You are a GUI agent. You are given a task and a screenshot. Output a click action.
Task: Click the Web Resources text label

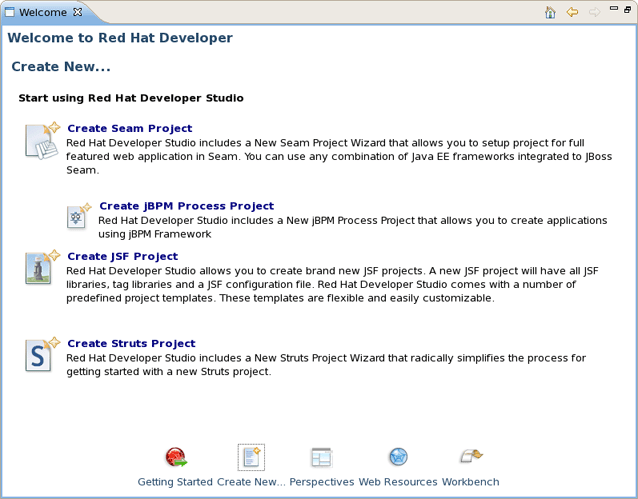click(398, 482)
